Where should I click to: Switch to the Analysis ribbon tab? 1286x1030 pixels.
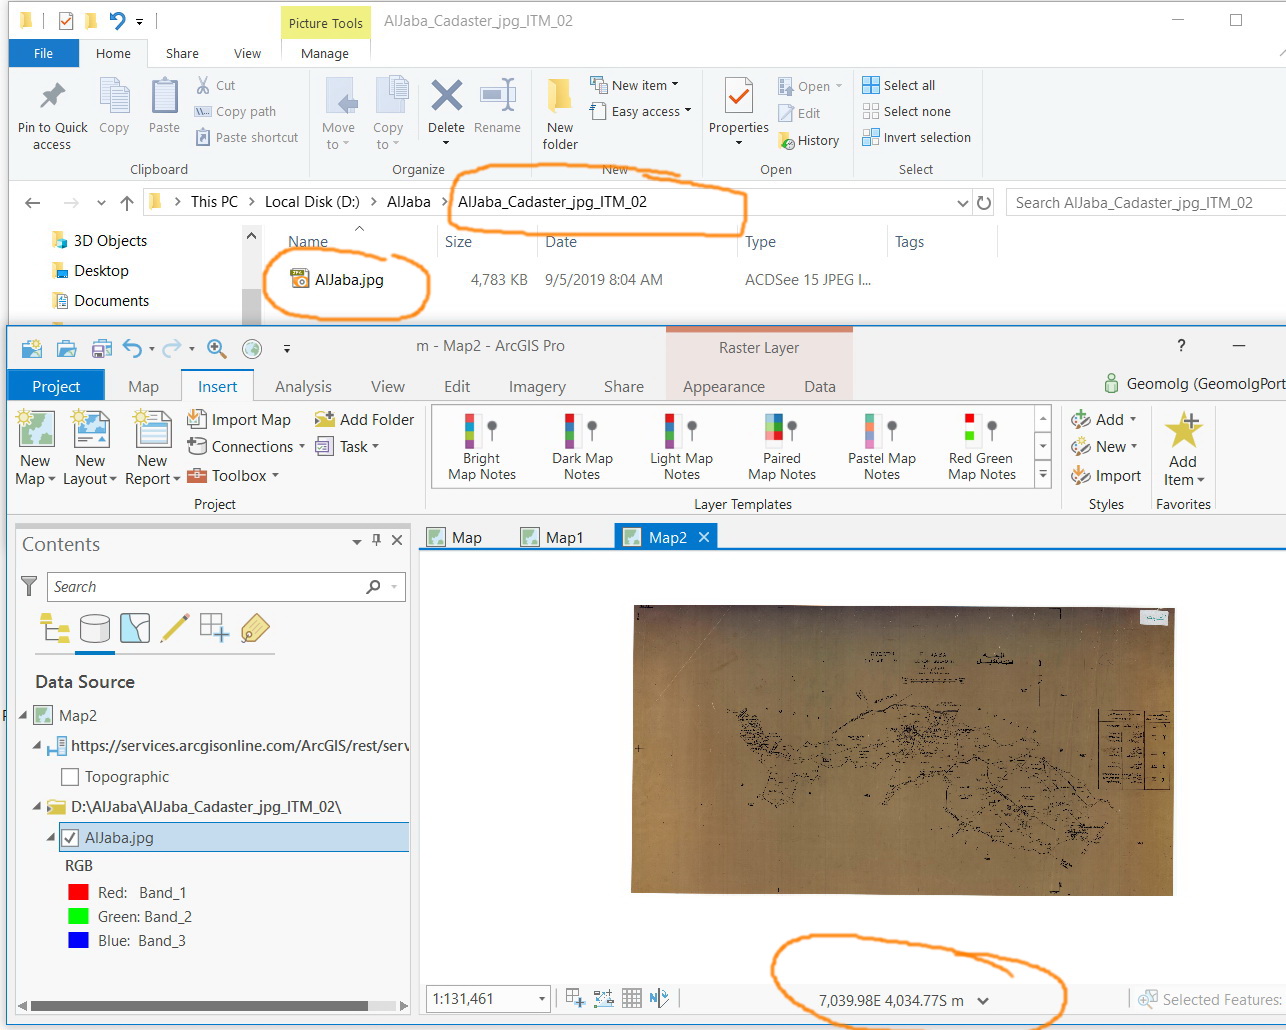[303, 387]
